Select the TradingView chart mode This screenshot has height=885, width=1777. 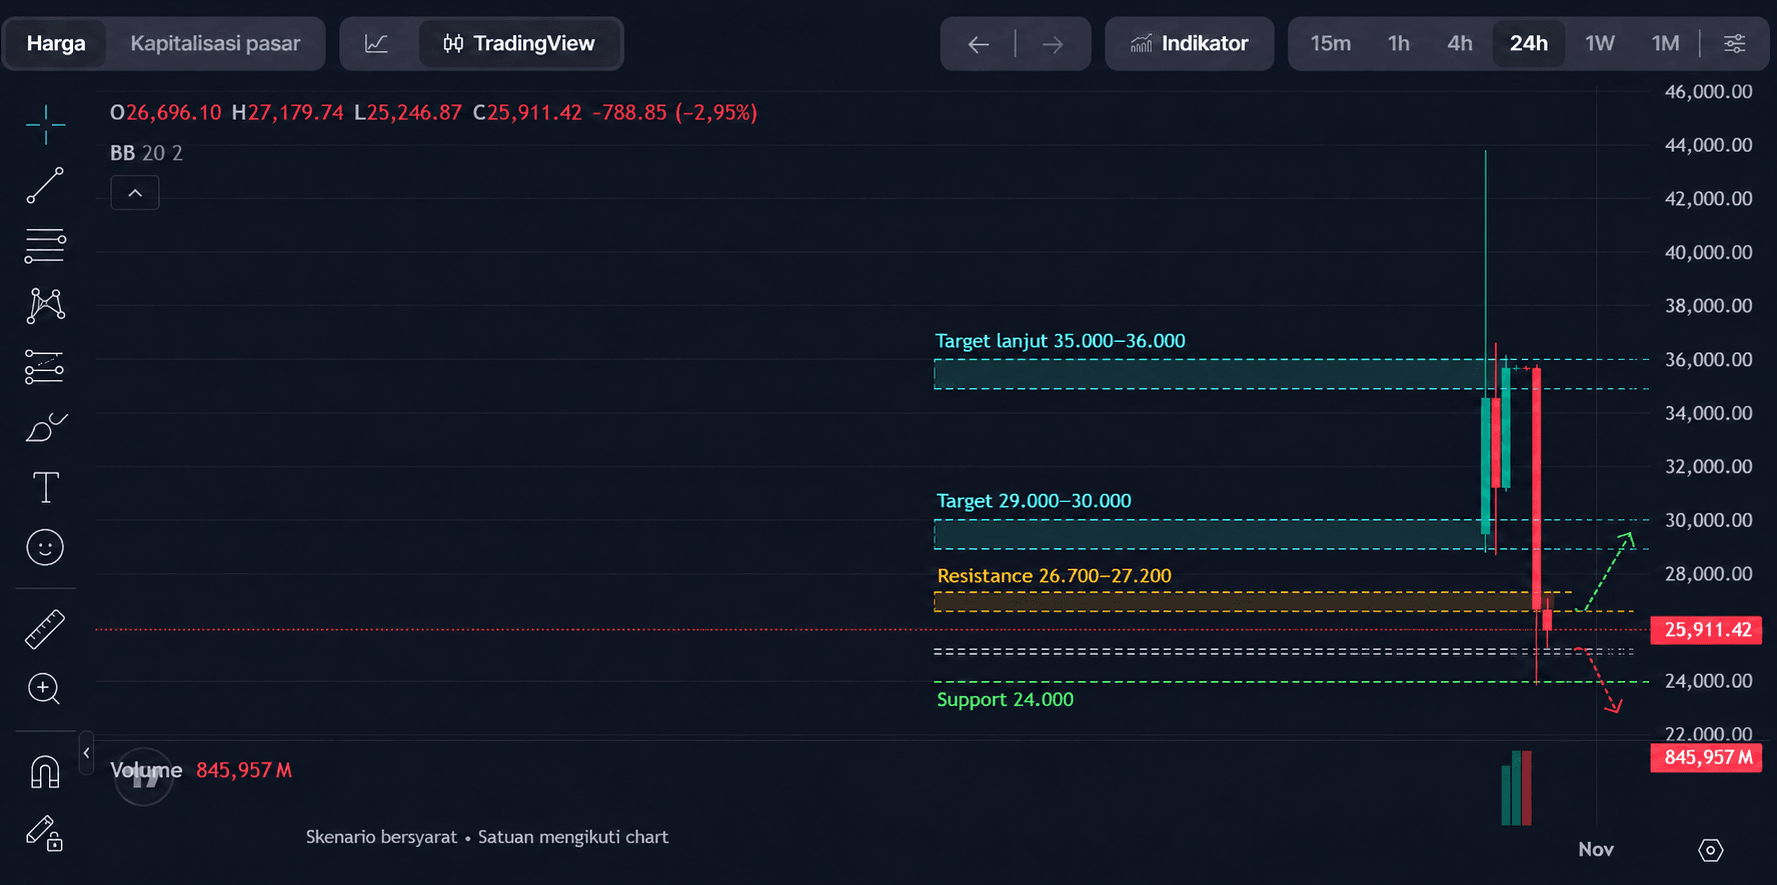519,43
